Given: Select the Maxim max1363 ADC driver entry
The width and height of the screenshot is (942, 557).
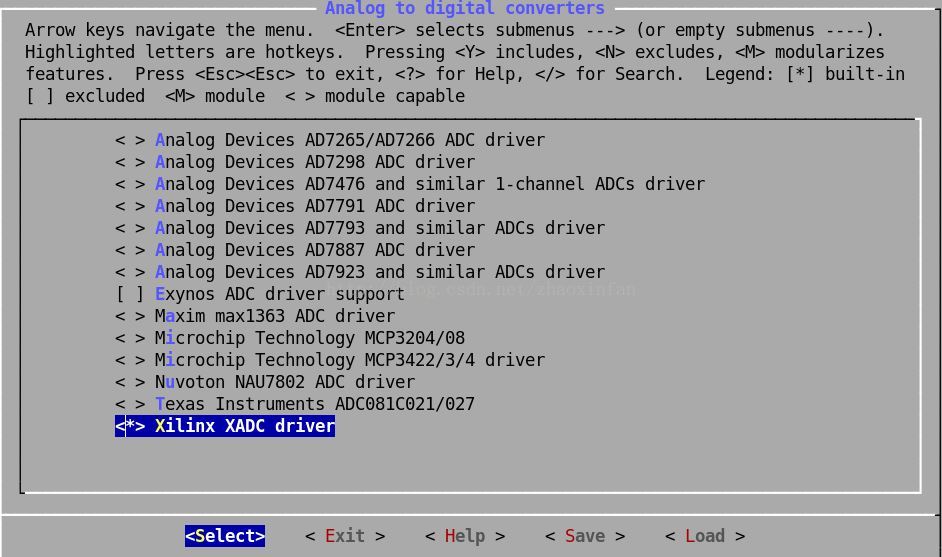Looking at the screenshot, I should 275,316.
